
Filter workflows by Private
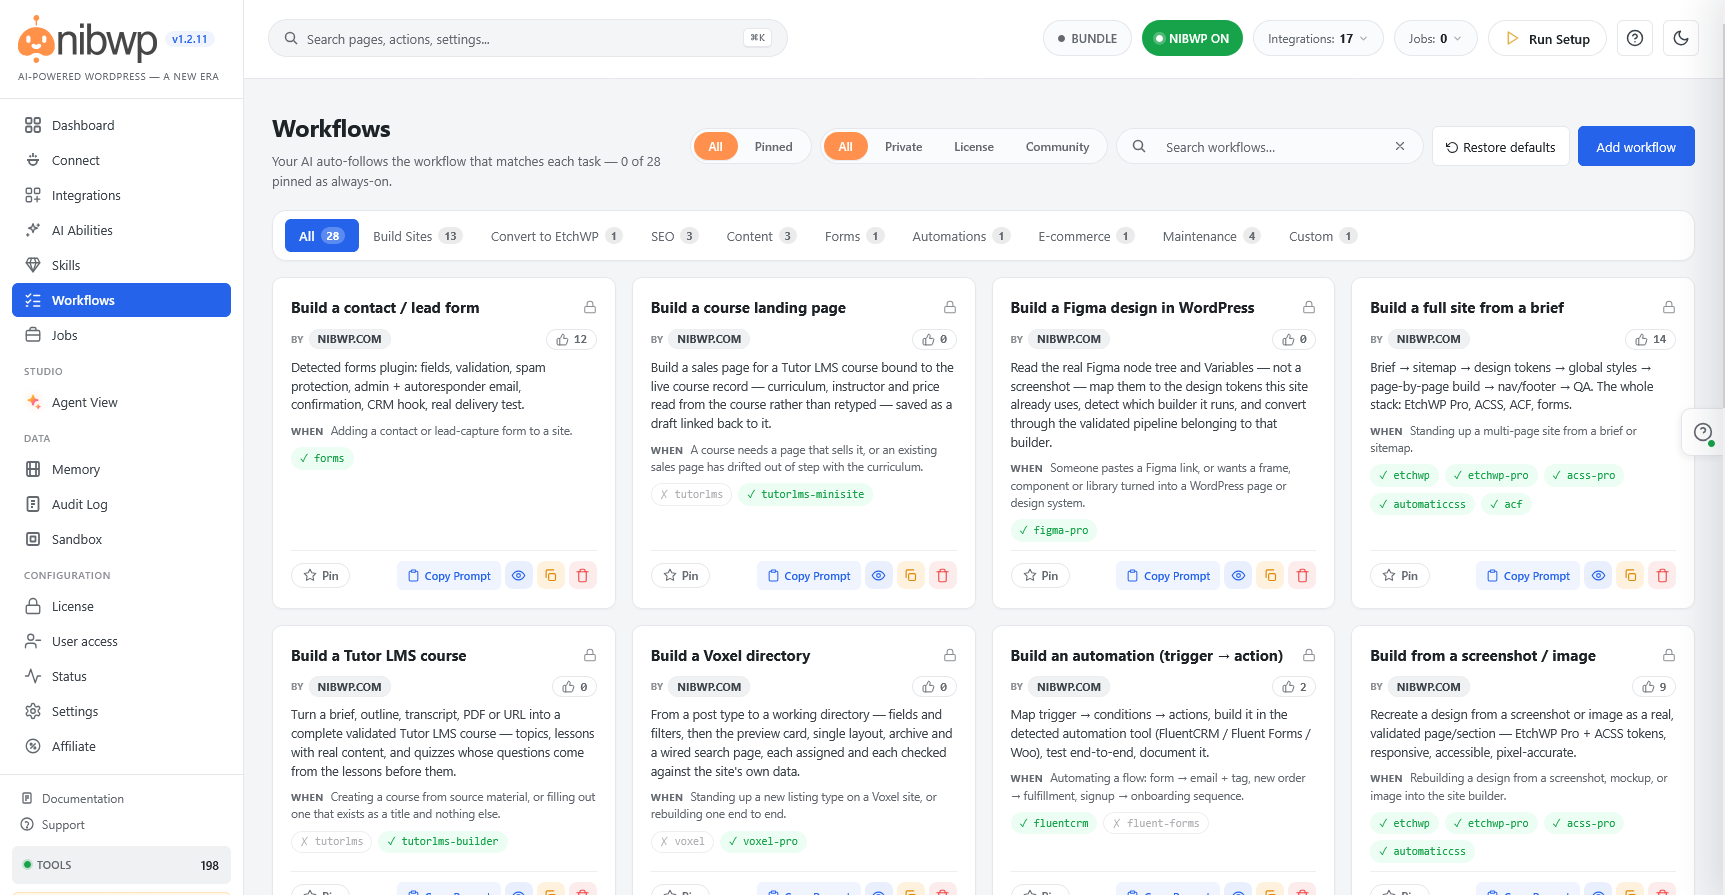(903, 146)
